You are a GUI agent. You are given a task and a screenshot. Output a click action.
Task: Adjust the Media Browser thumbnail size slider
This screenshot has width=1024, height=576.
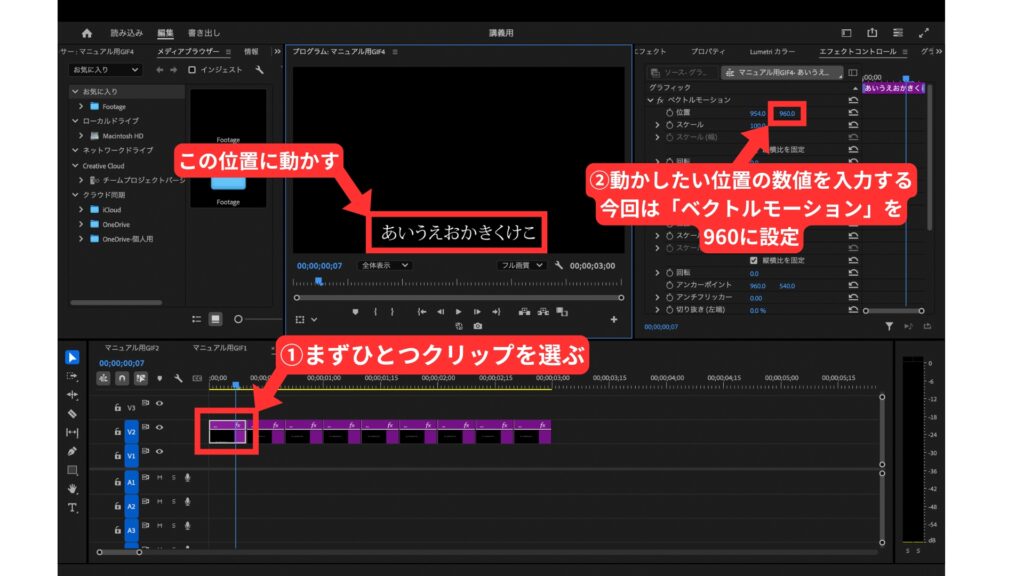(x=238, y=319)
